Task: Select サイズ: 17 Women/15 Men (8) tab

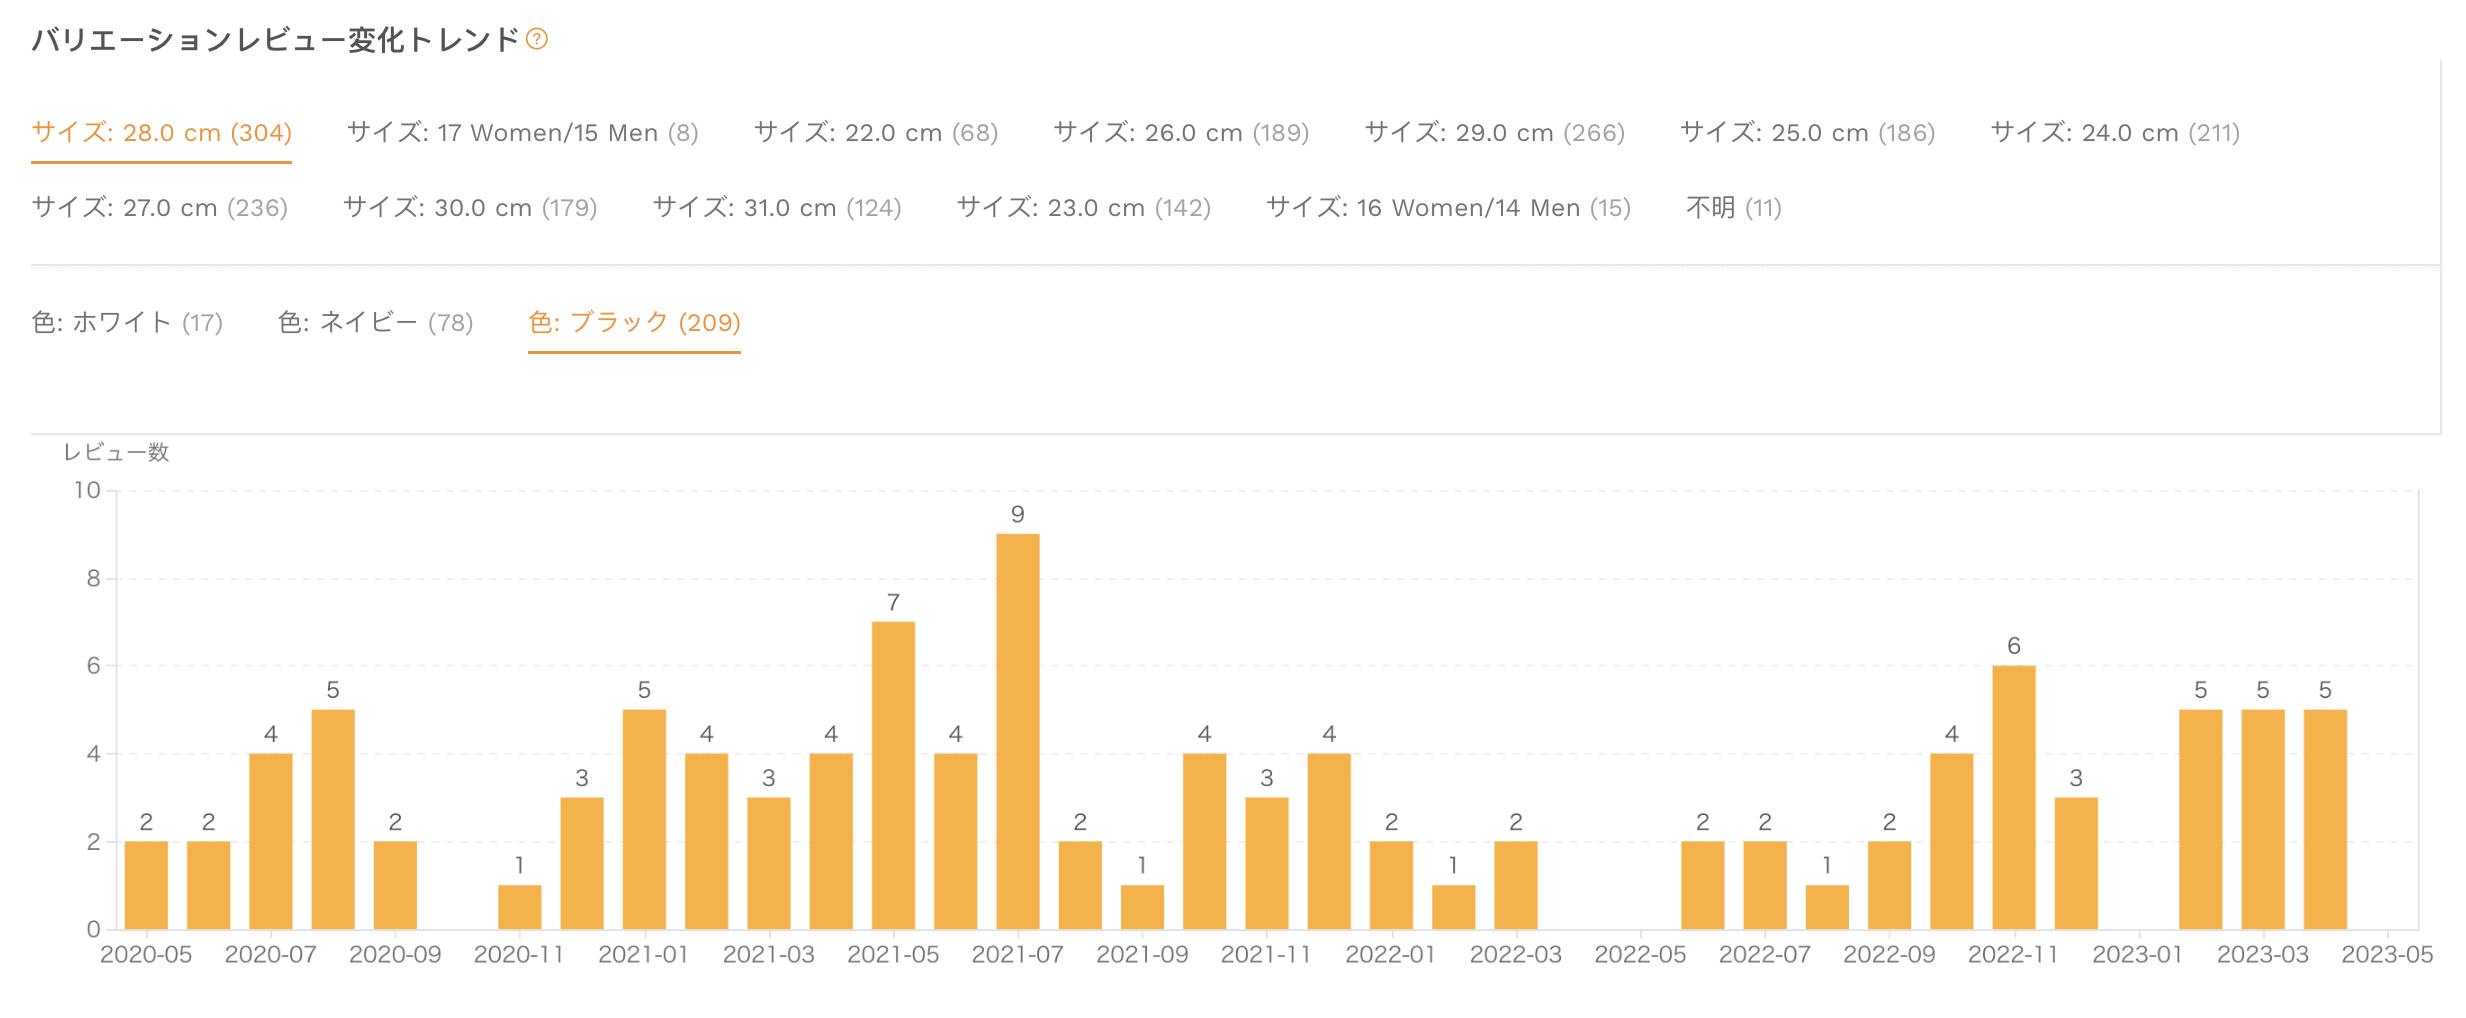Action: [x=523, y=133]
